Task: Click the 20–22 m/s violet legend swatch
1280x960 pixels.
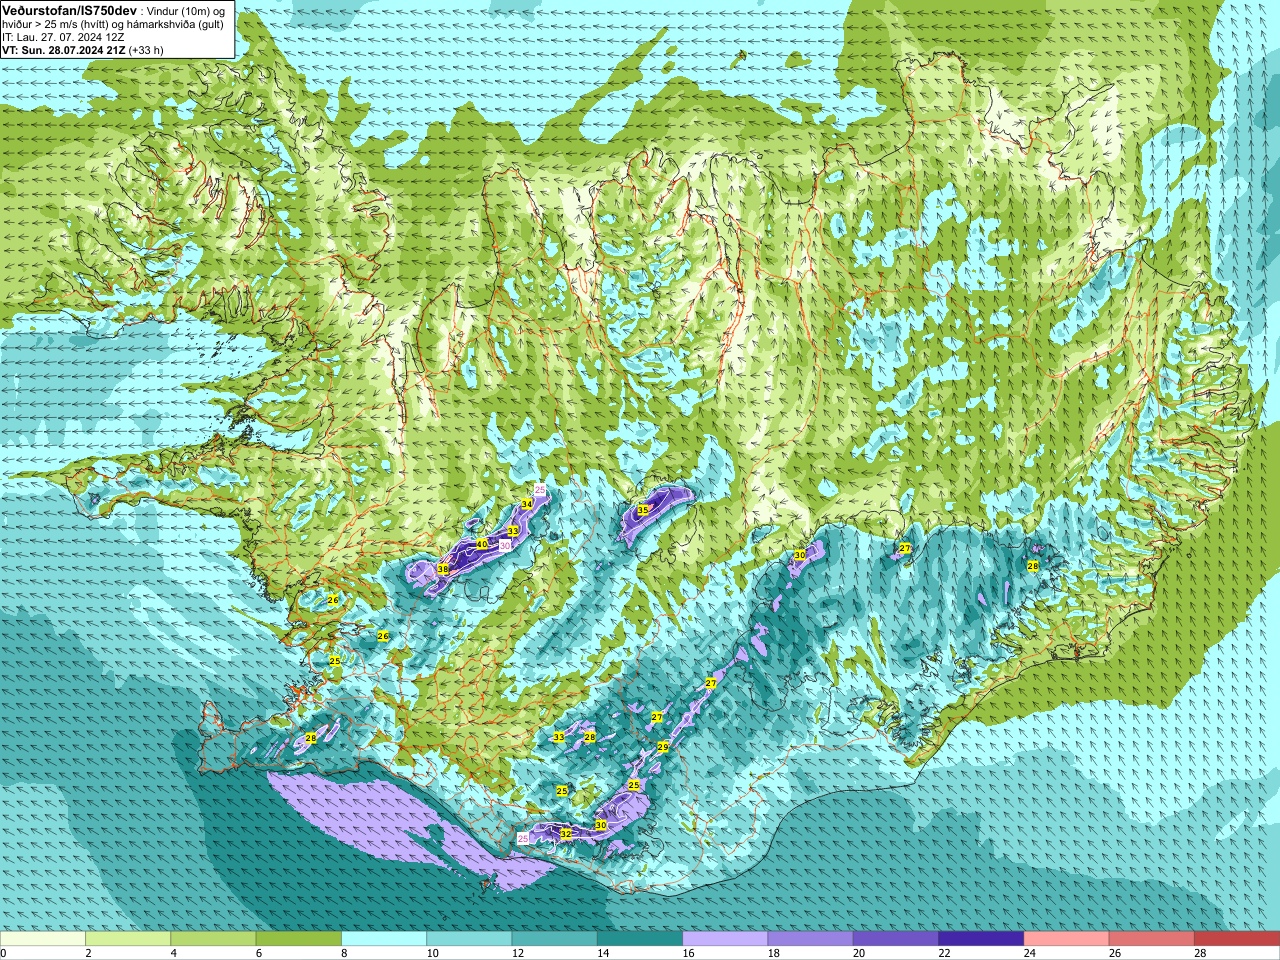Action: pyautogui.click(x=896, y=939)
